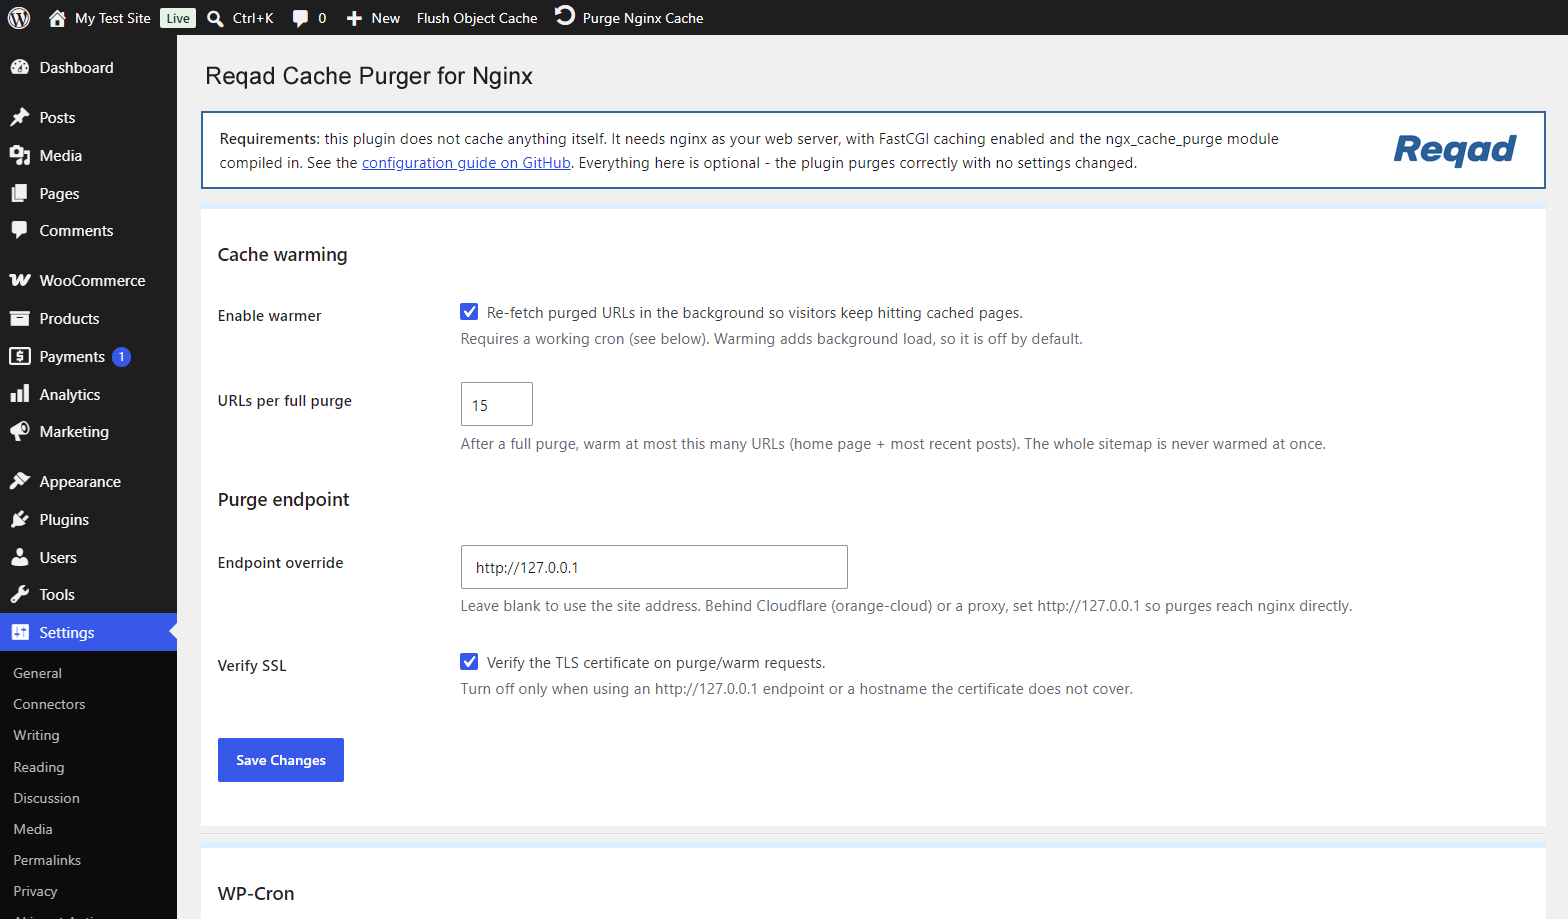Image resolution: width=1568 pixels, height=919 pixels.
Task: Click the Plugins plug icon
Action: [20, 519]
